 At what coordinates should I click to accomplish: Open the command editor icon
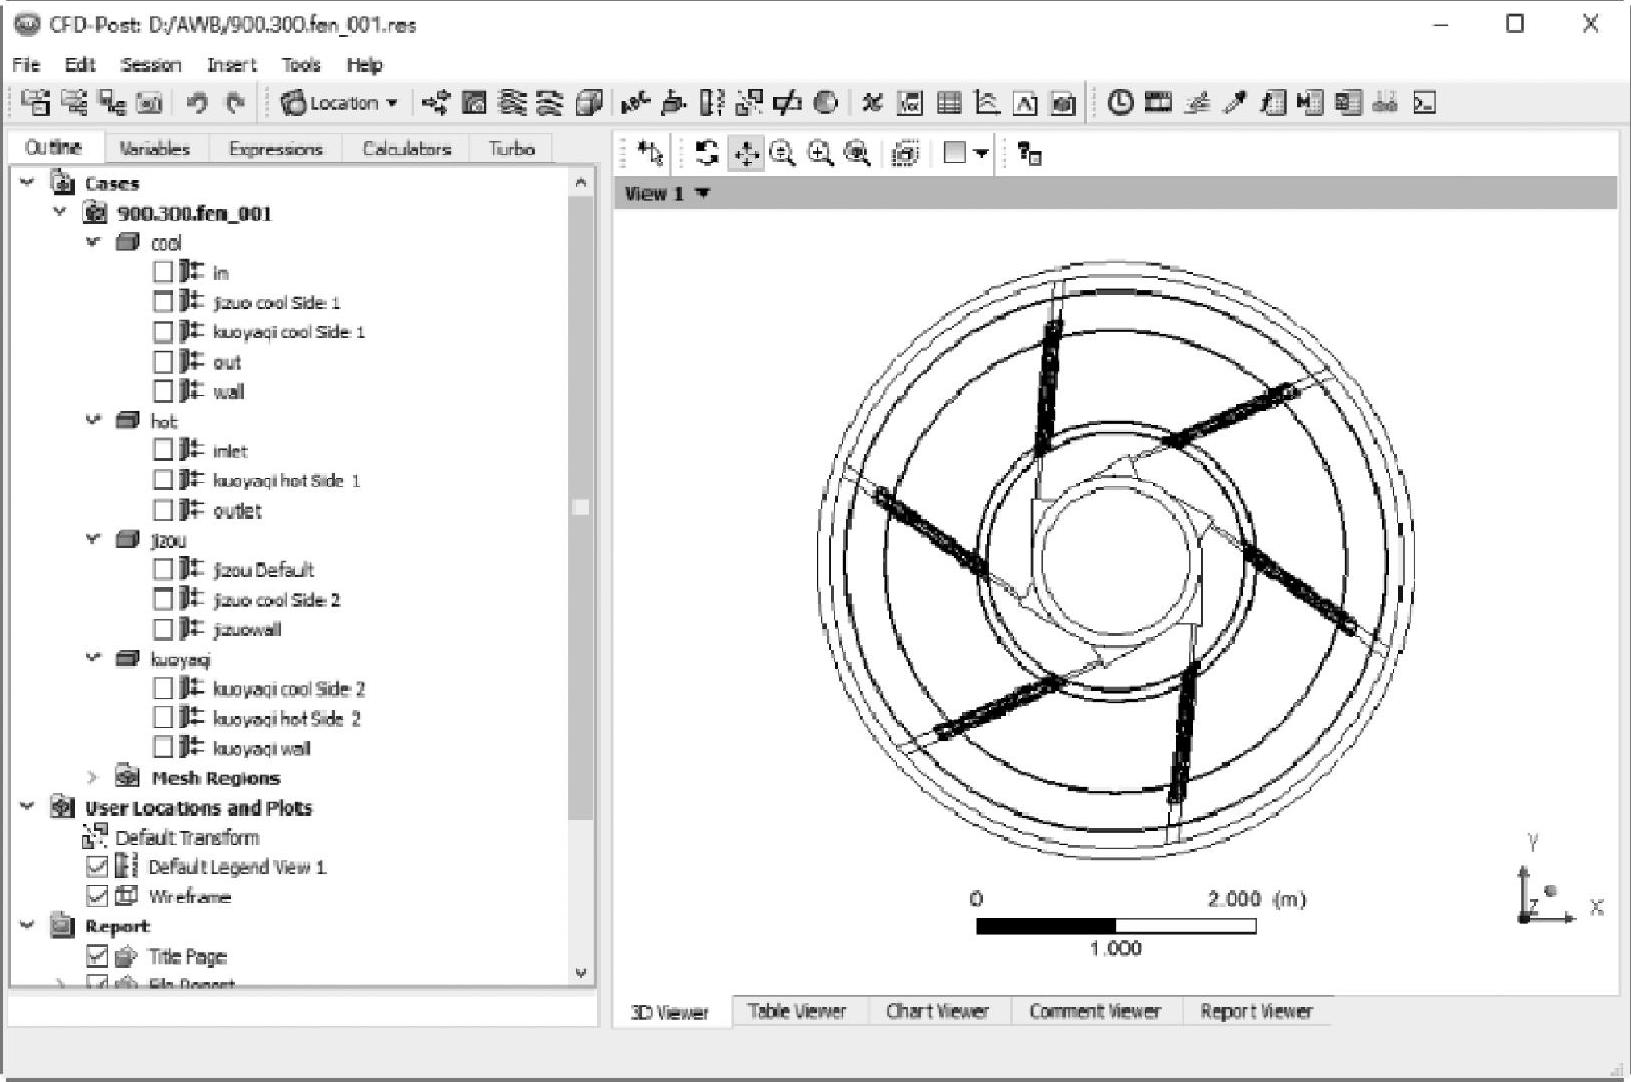[1424, 103]
